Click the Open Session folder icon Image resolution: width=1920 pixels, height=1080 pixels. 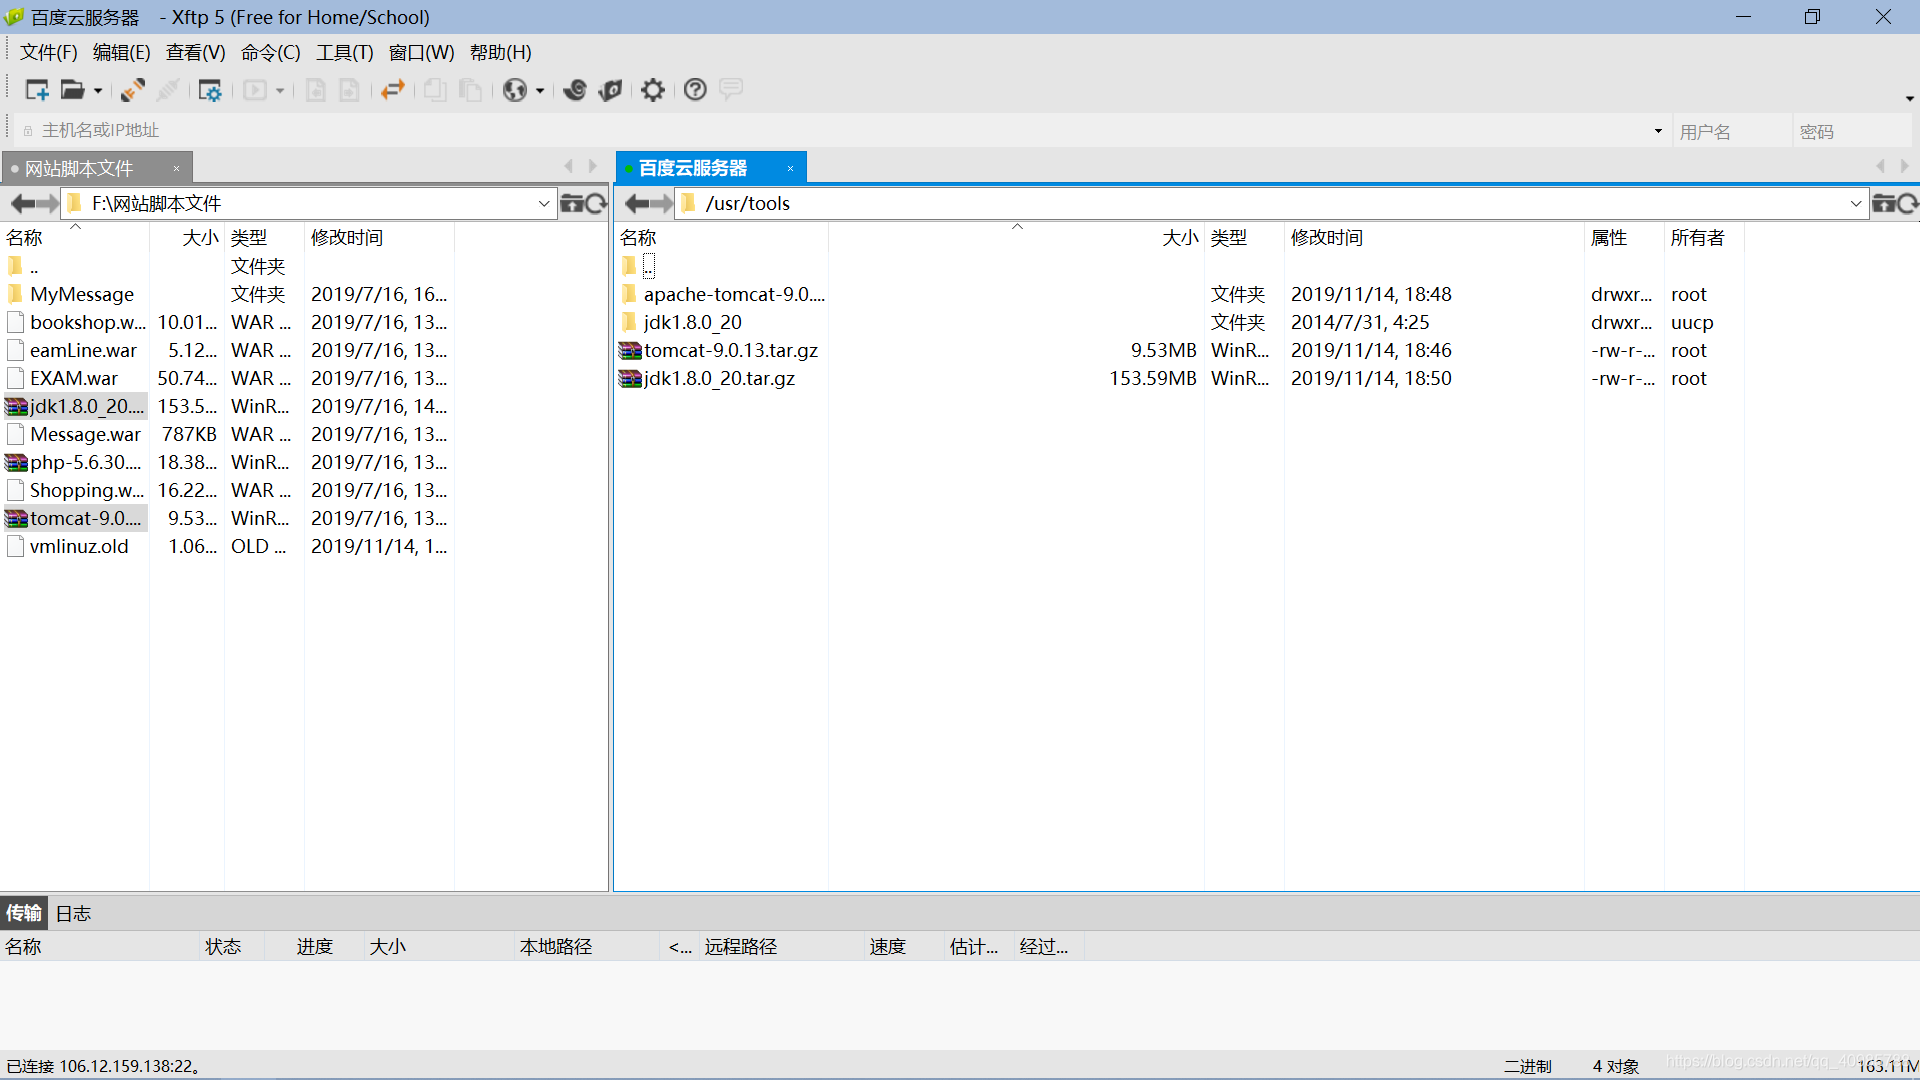pyautogui.click(x=72, y=90)
